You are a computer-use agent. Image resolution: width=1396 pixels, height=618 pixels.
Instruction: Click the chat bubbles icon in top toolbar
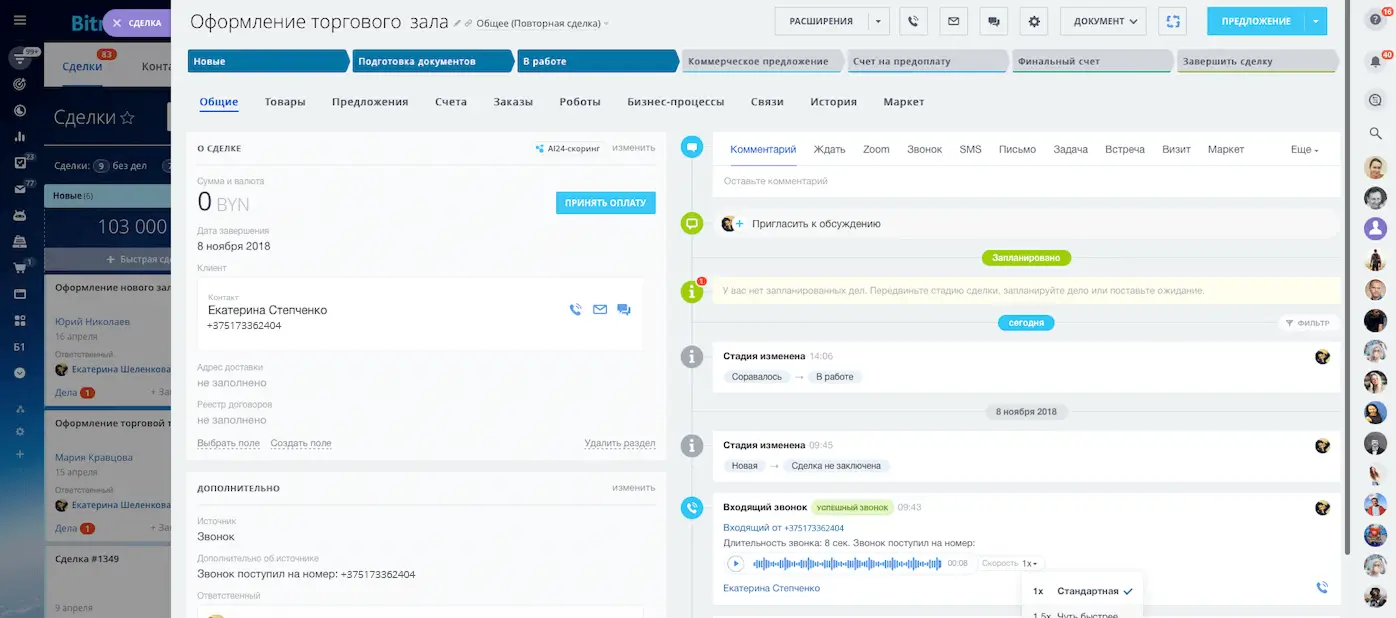pyautogui.click(x=994, y=21)
